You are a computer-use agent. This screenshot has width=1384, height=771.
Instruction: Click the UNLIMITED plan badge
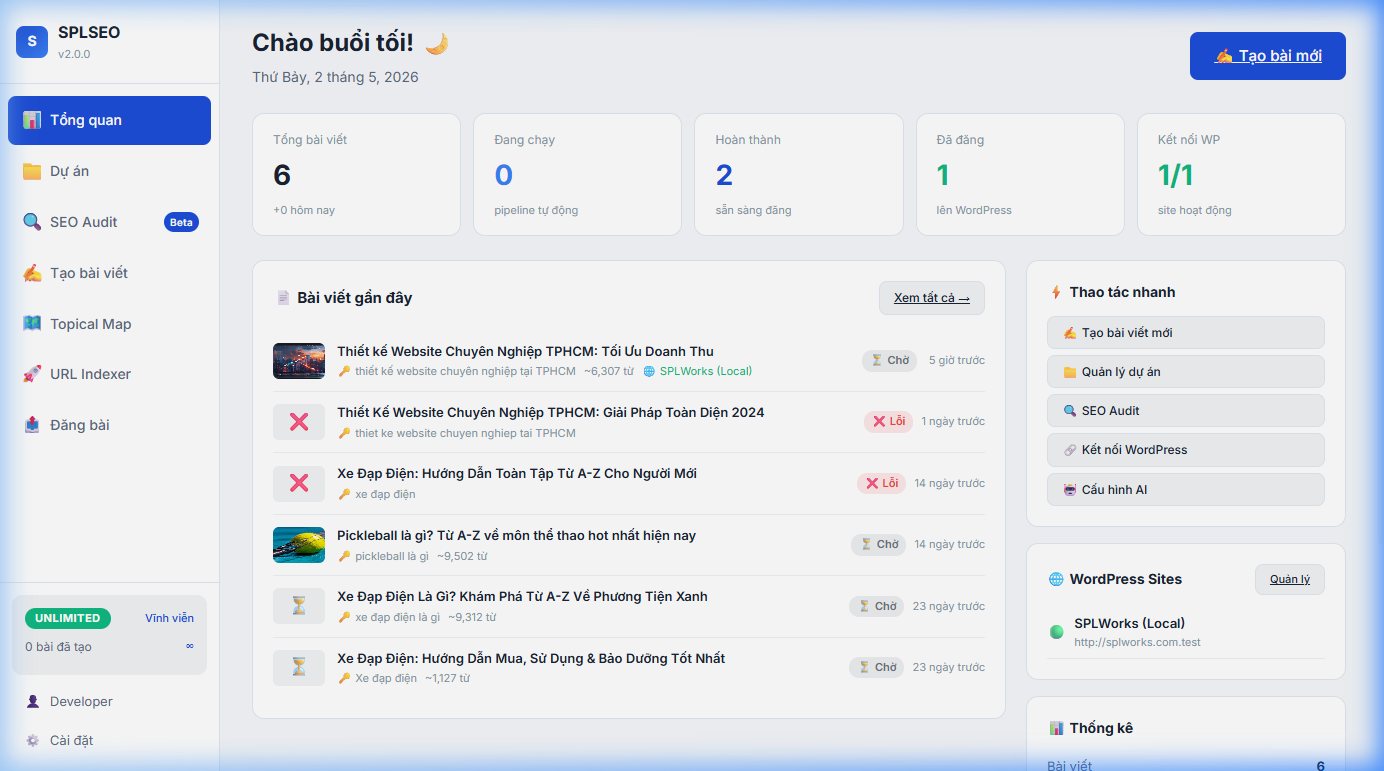[68, 618]
